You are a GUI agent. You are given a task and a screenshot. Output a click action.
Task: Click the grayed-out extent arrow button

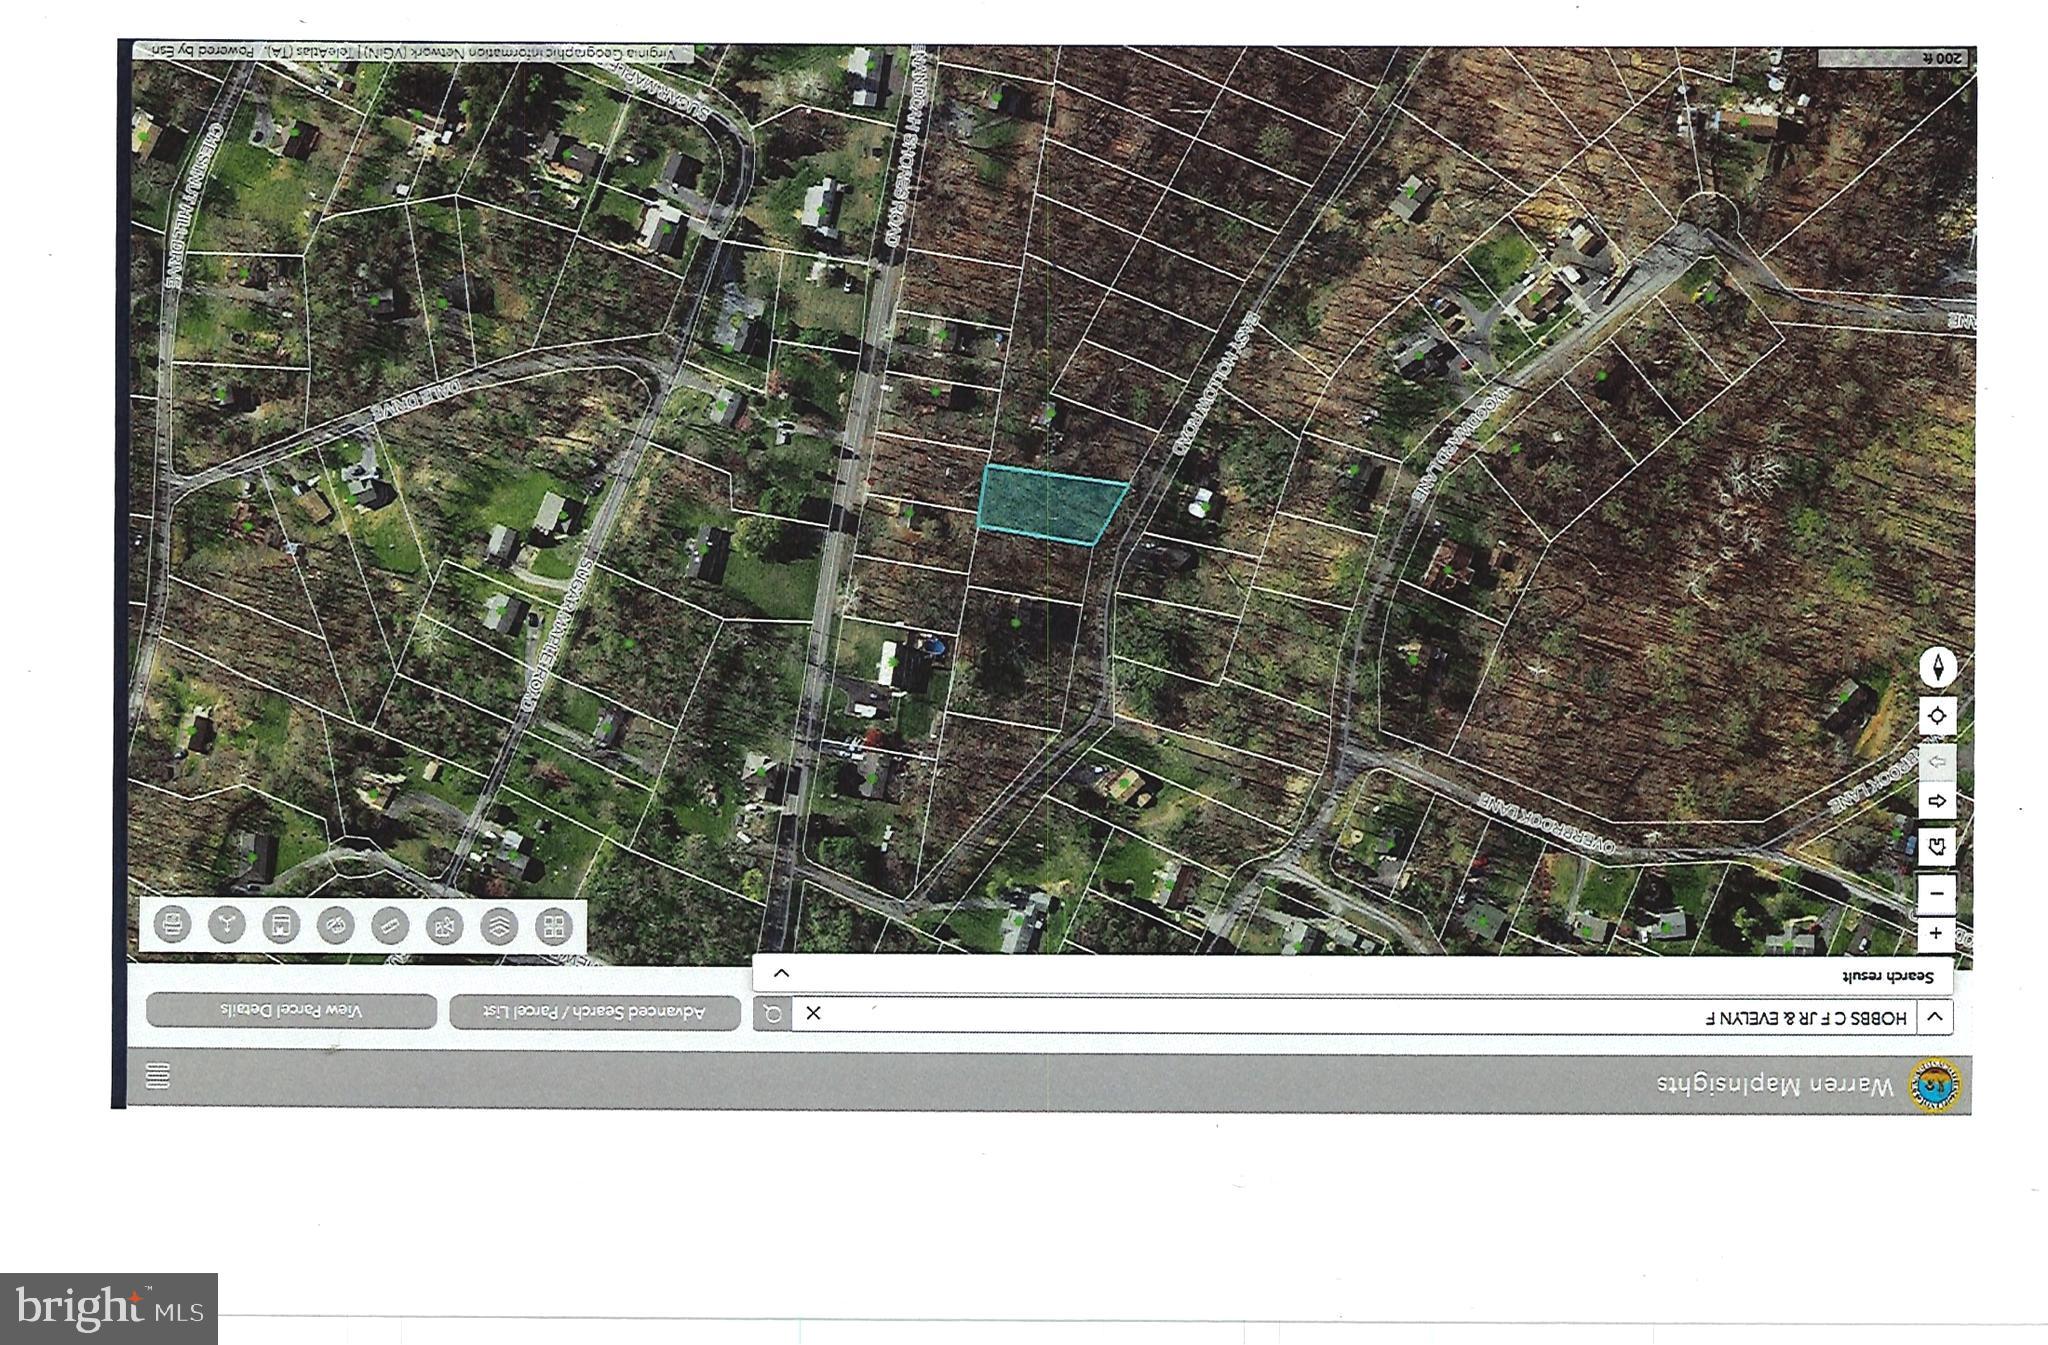click(1937, 763)
